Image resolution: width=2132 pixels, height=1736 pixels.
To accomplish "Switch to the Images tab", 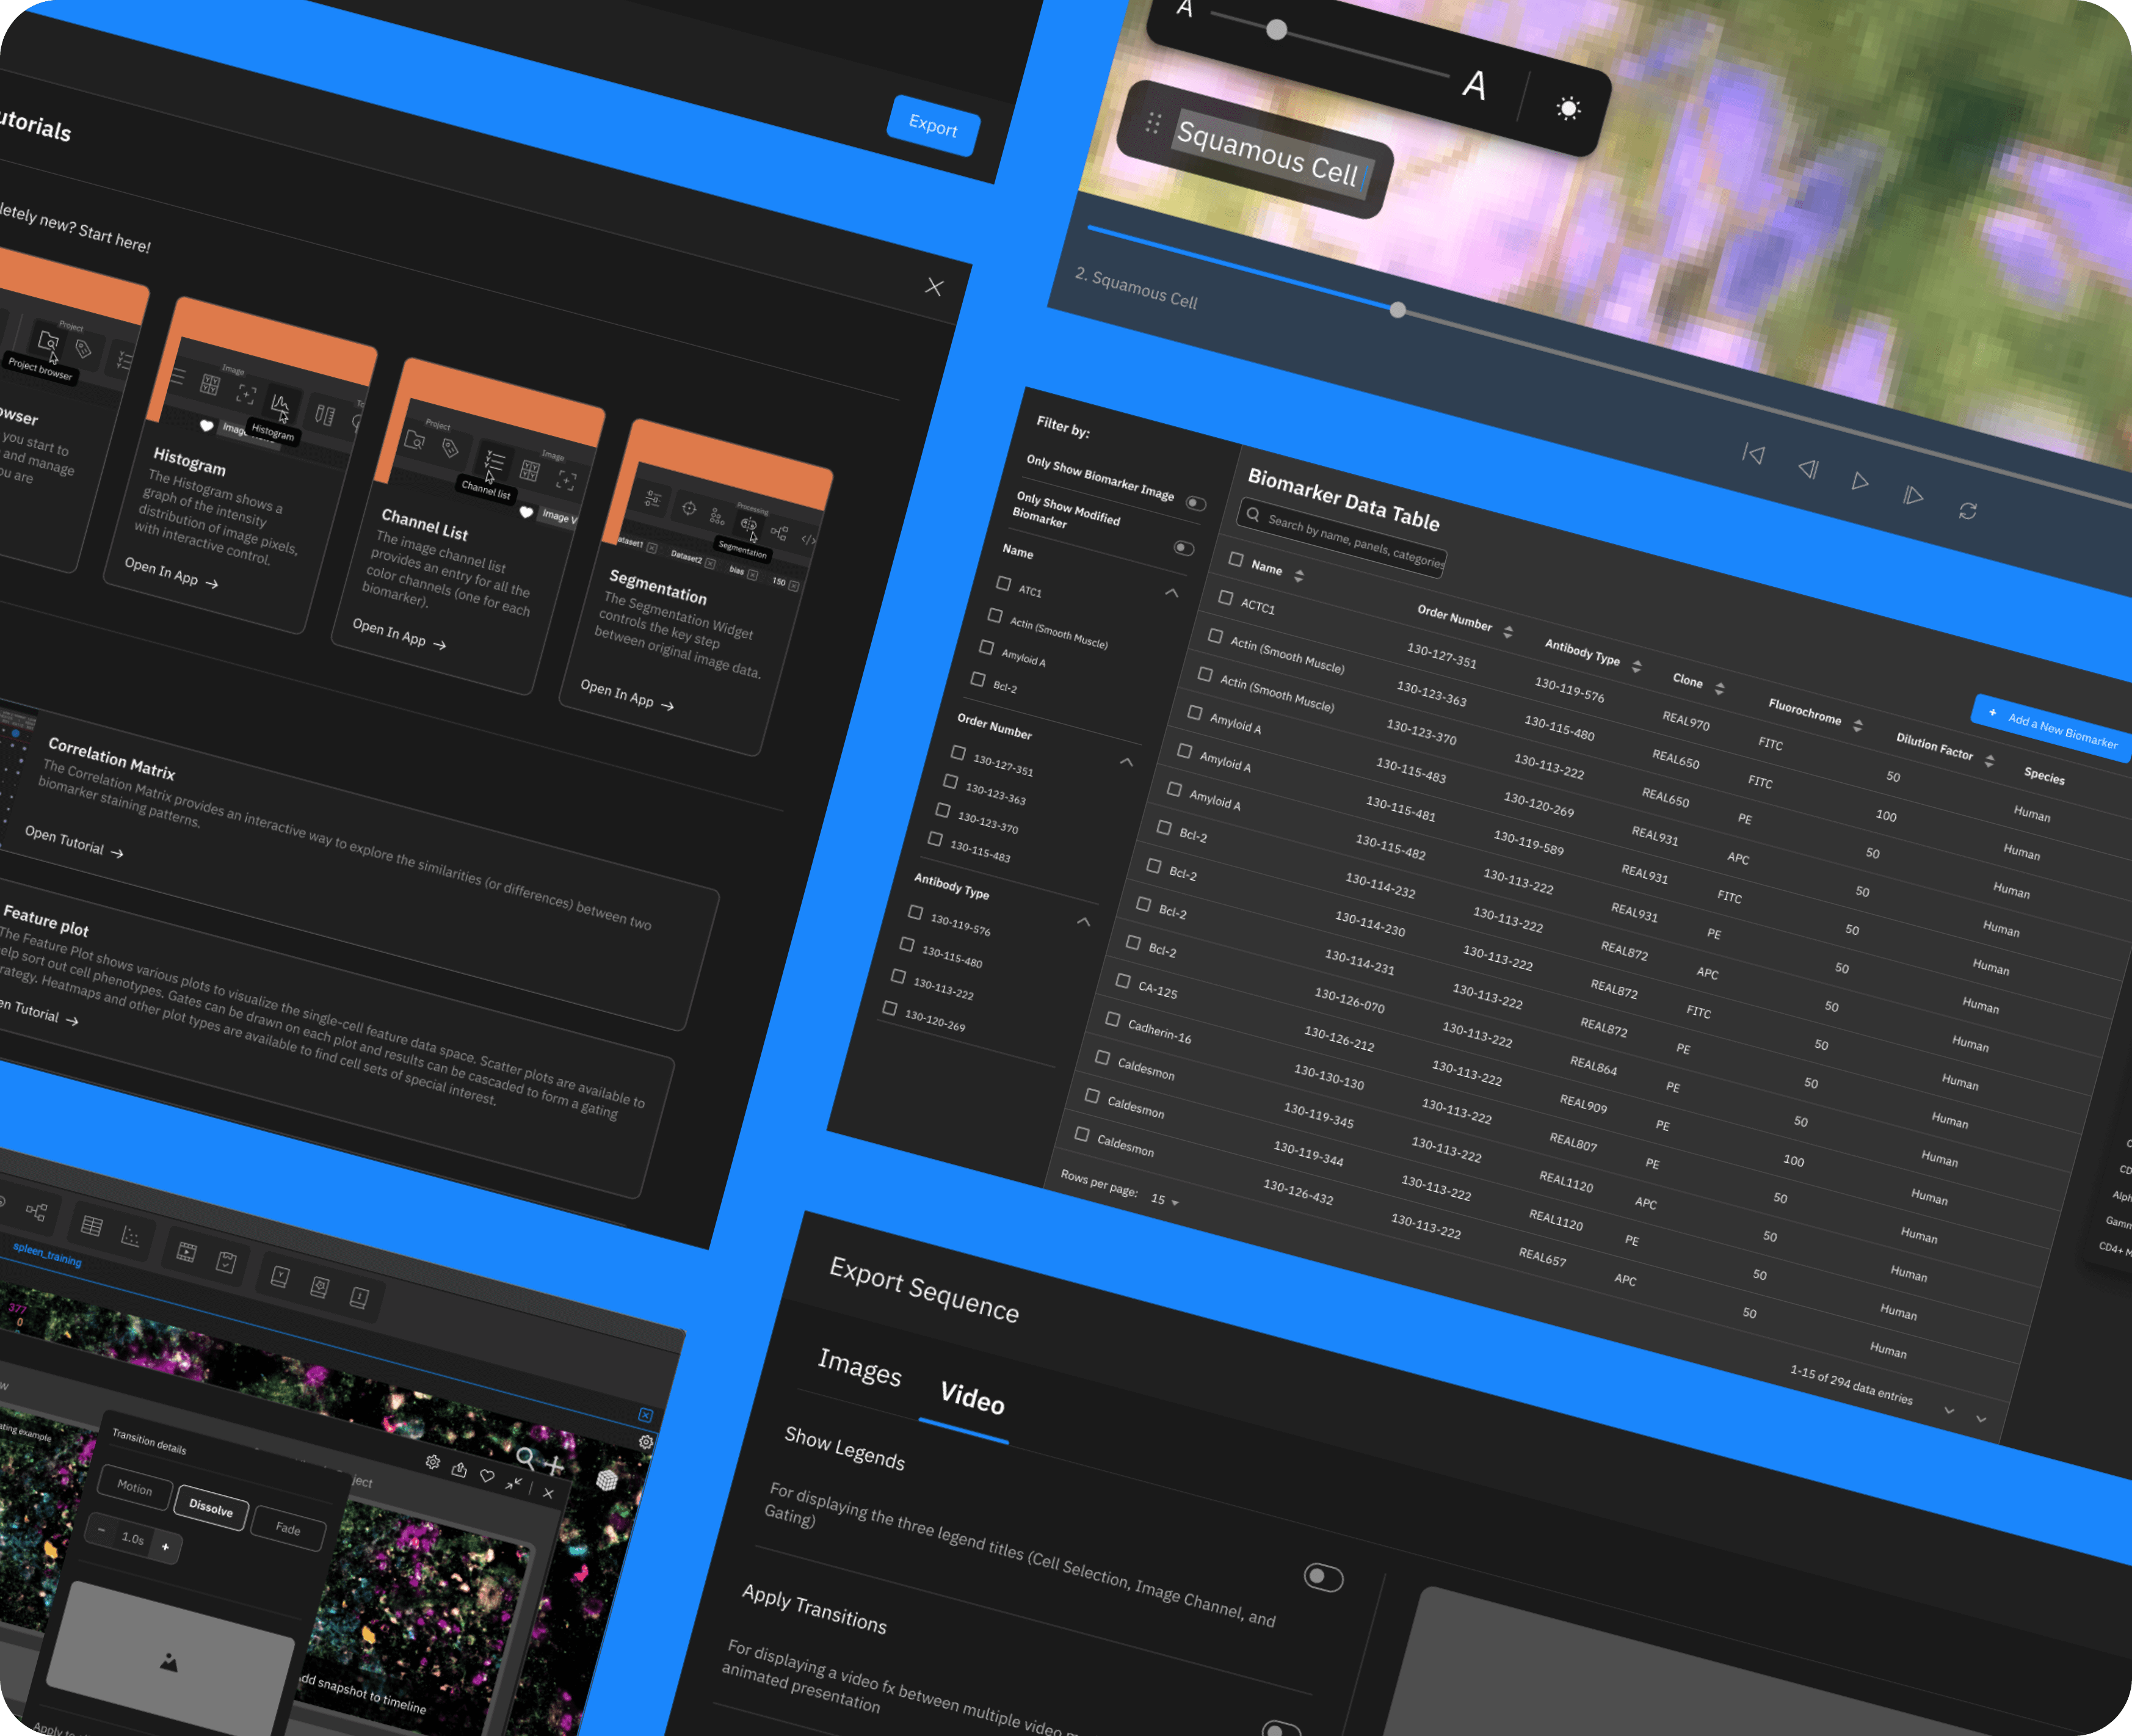I will [859, 1367].
